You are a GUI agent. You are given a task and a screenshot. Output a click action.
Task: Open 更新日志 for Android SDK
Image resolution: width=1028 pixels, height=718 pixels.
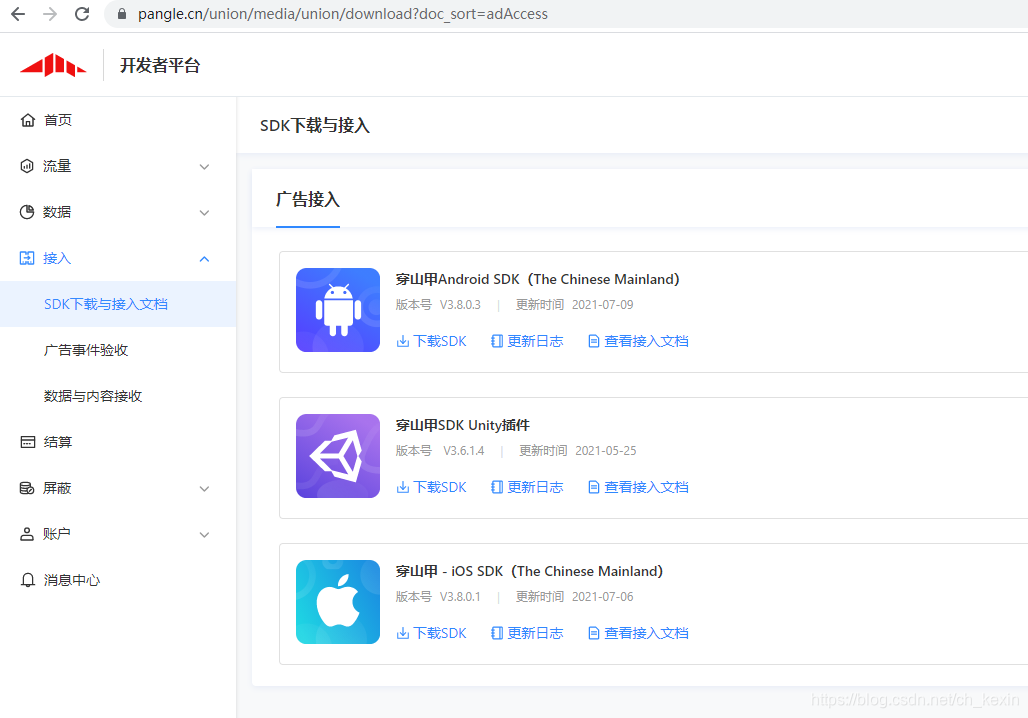tap(535, 341)
